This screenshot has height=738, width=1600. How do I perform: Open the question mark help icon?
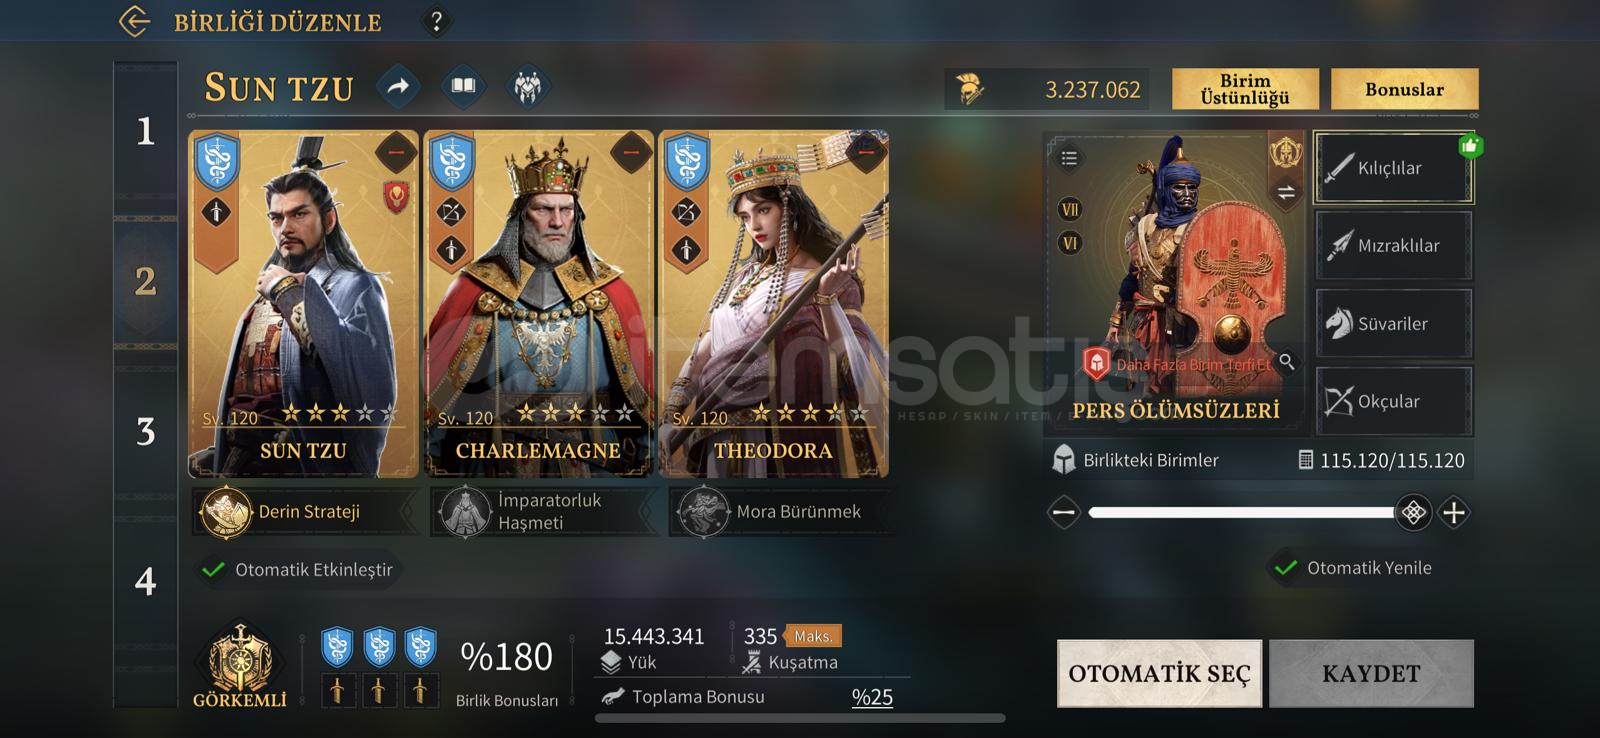pyautogui.click(x=436, y=21)
